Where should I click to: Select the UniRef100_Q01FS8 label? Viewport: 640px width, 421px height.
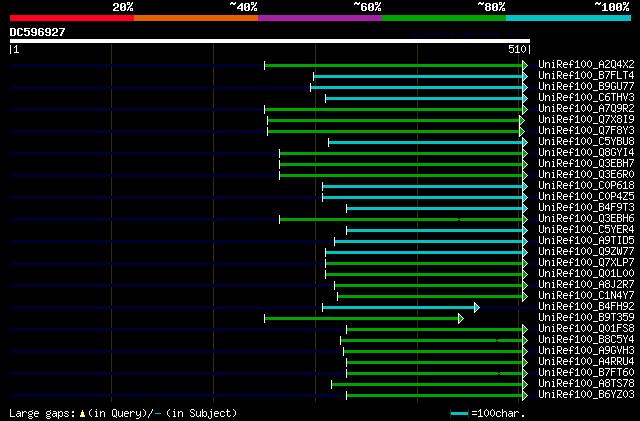[x=586, y=329]
